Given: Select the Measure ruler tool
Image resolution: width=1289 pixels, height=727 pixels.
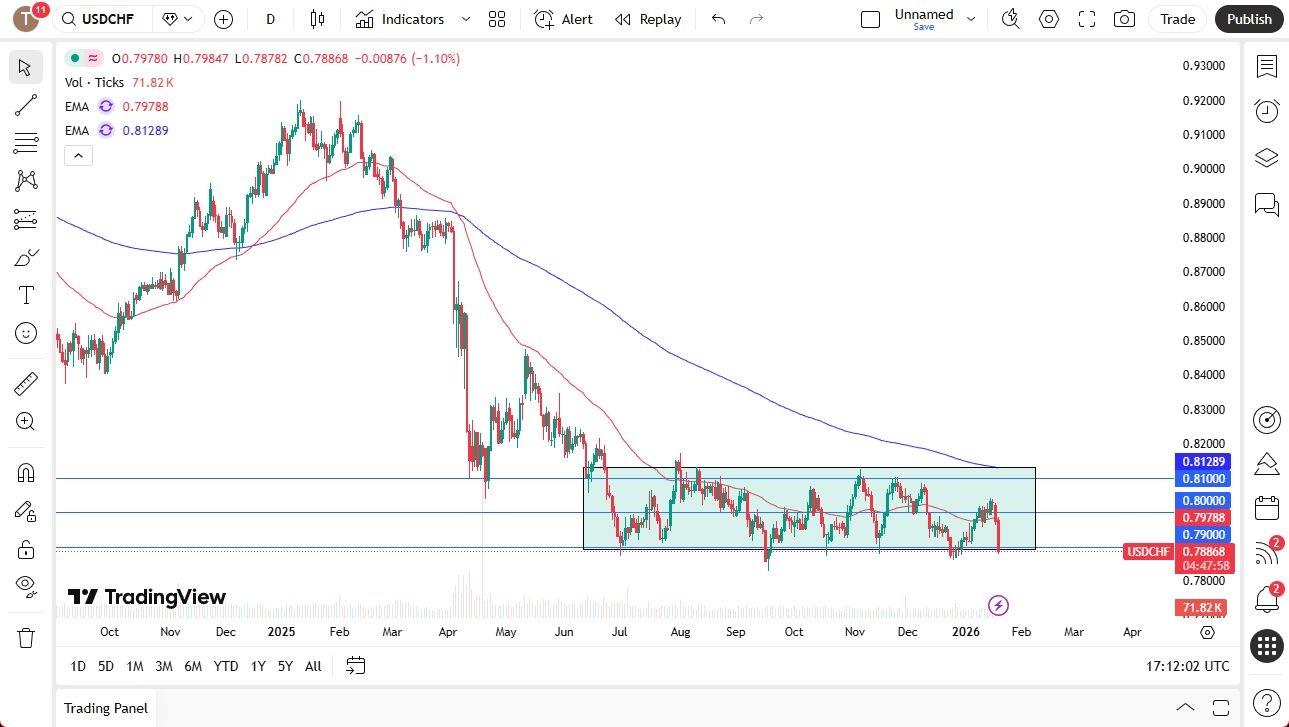Looking at the screenshot, I should click(x=25, y=383).
